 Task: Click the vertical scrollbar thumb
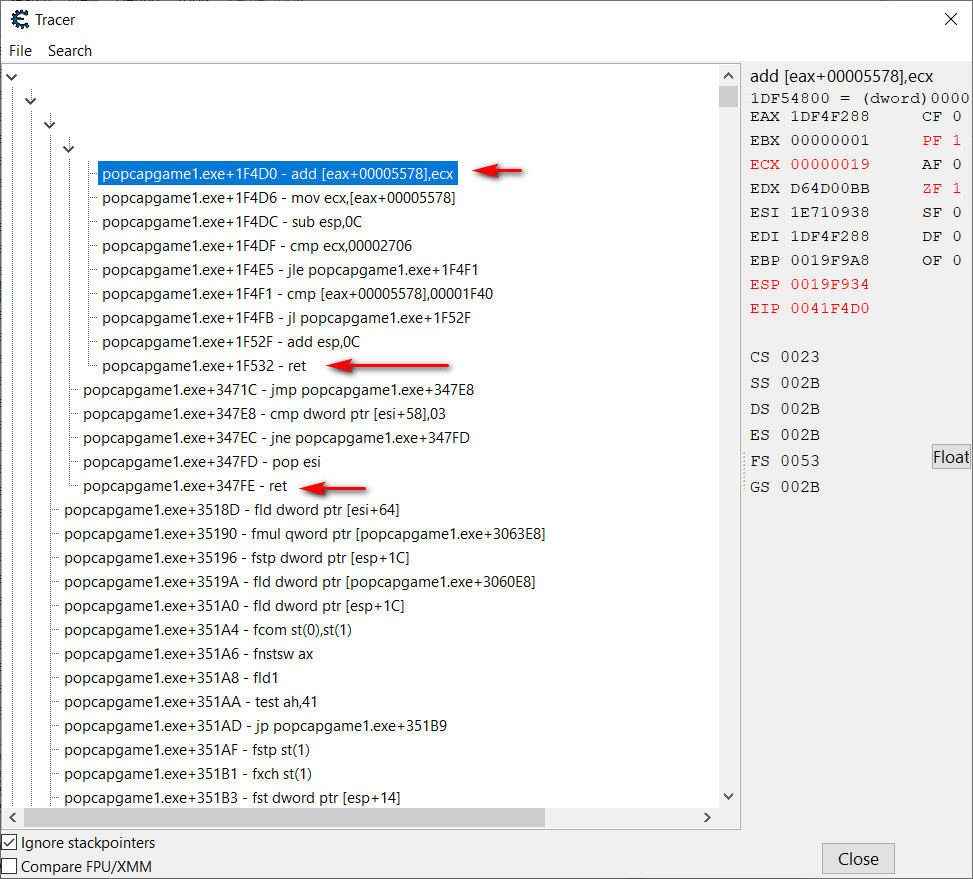(729, 97)
